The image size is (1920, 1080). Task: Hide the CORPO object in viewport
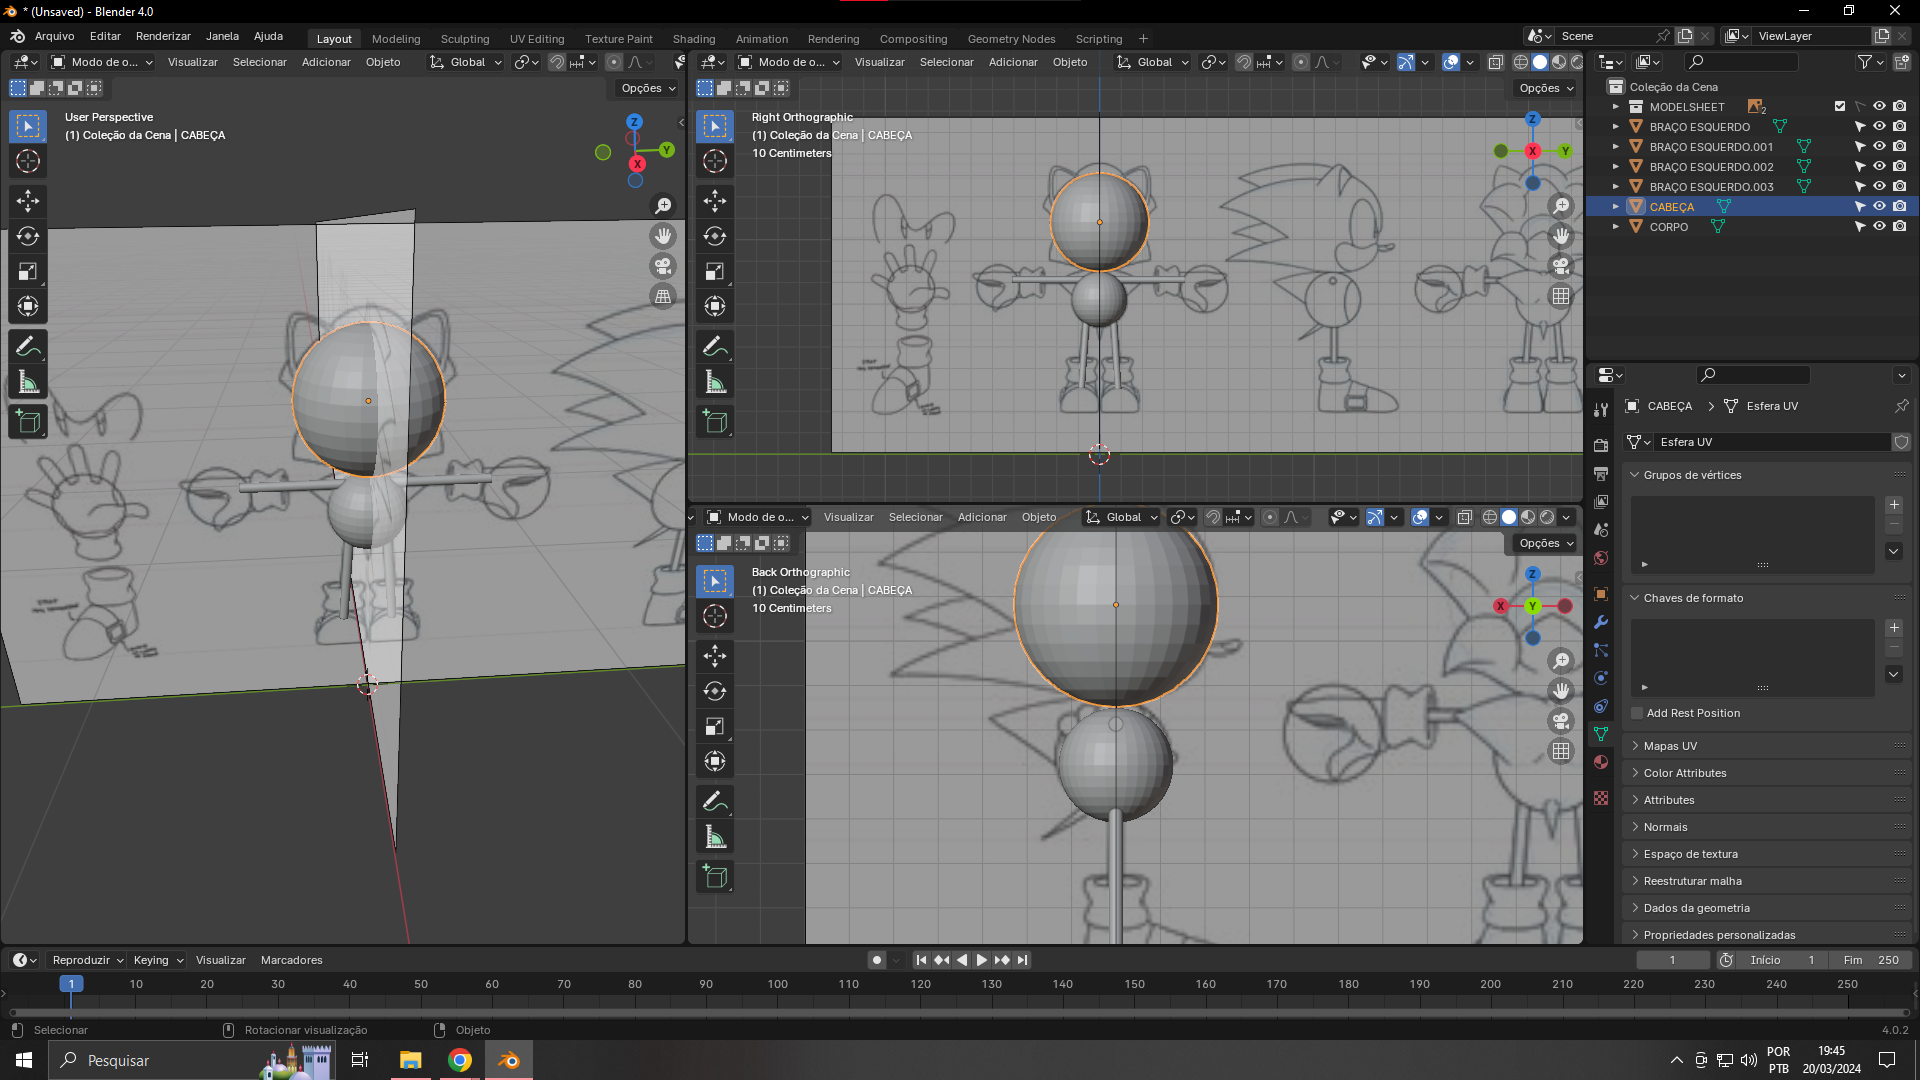(1879, 226)
